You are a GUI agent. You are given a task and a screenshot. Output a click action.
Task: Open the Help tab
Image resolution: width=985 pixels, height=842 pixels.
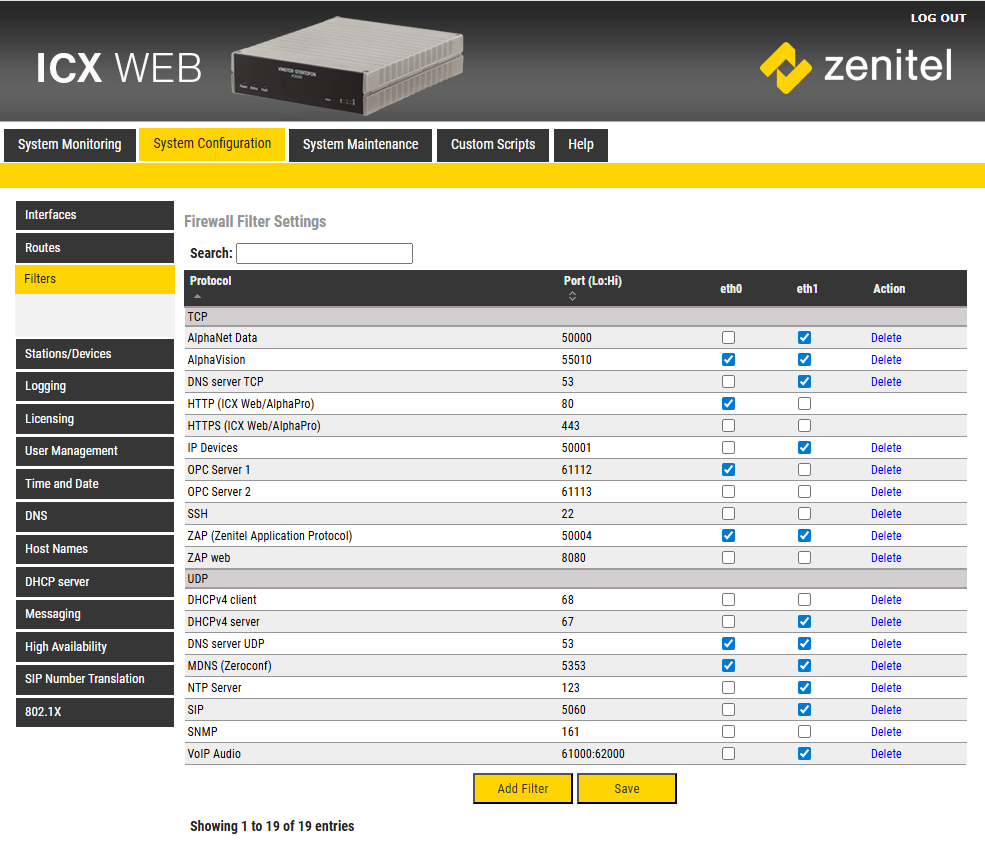581,145
